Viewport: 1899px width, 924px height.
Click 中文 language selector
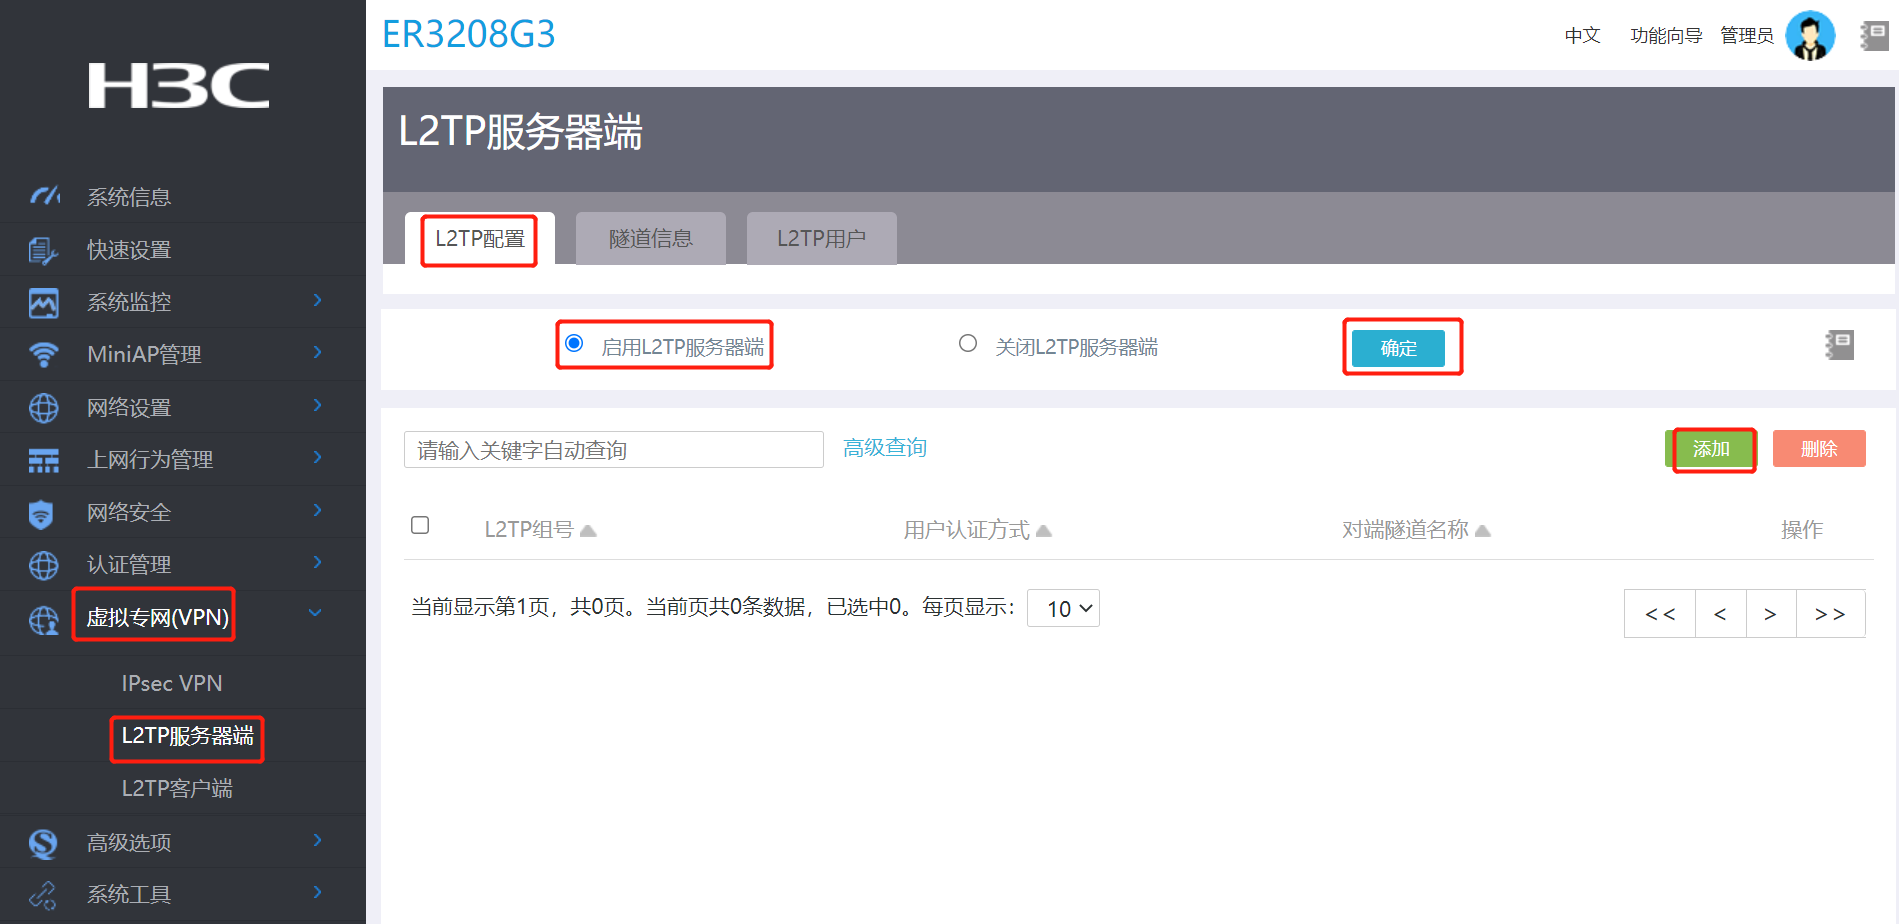pyautogui.click(x=1583, y=36)
